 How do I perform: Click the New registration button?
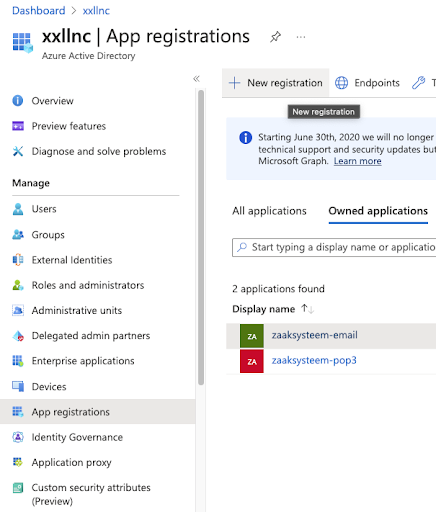coord(276,83)
